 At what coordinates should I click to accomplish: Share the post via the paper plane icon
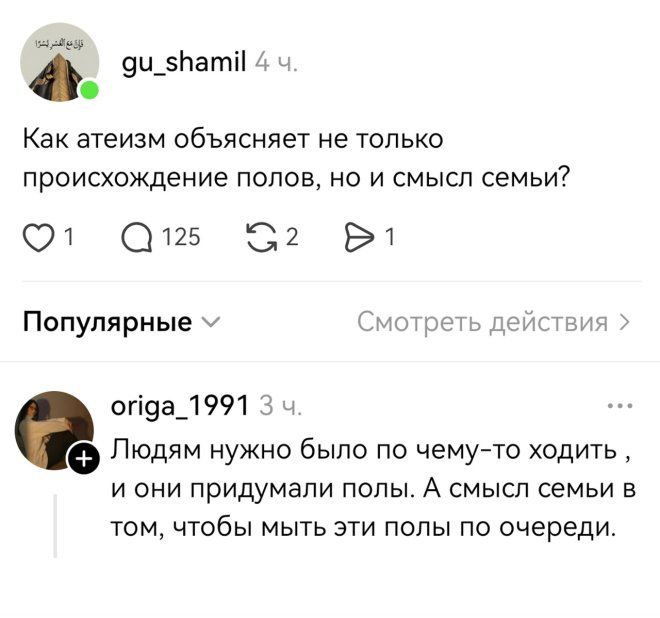(358, 237)
